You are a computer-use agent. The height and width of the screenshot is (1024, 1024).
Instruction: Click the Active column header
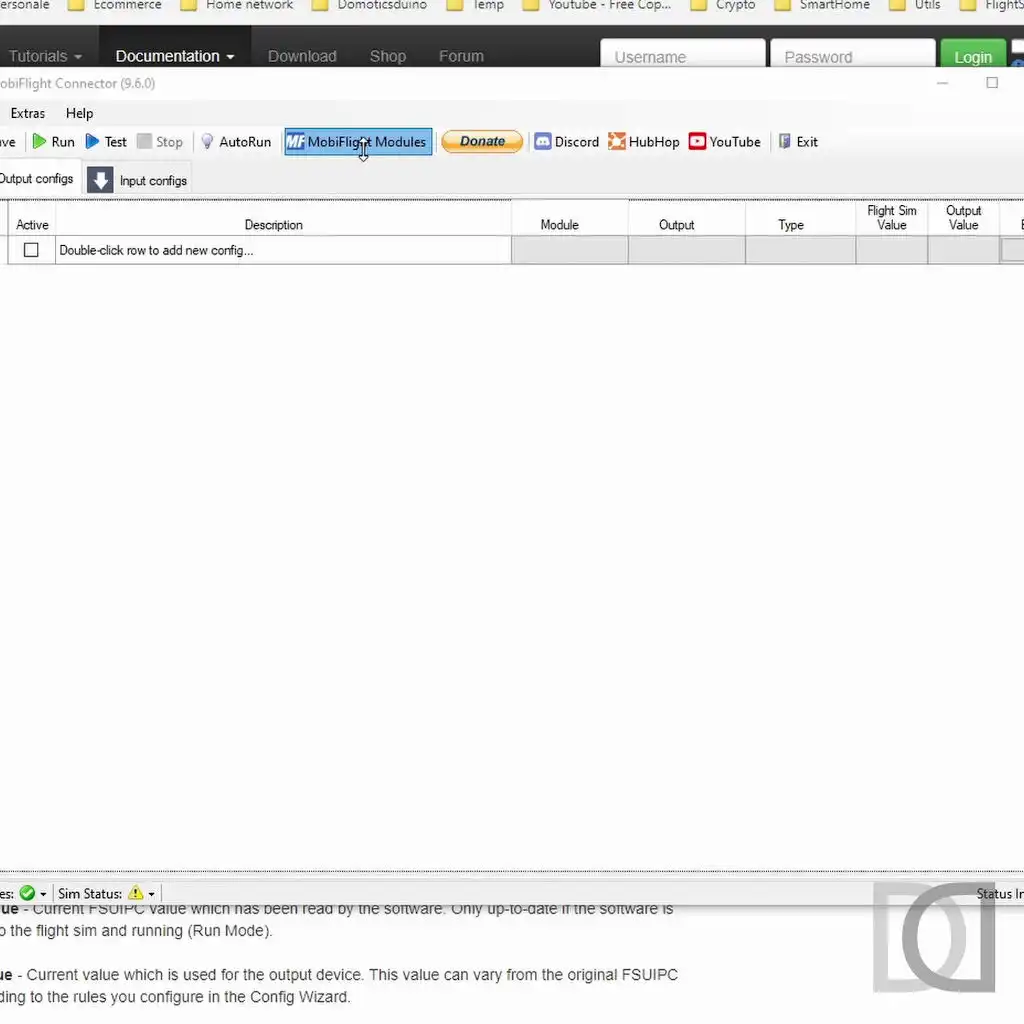point(32,225)
